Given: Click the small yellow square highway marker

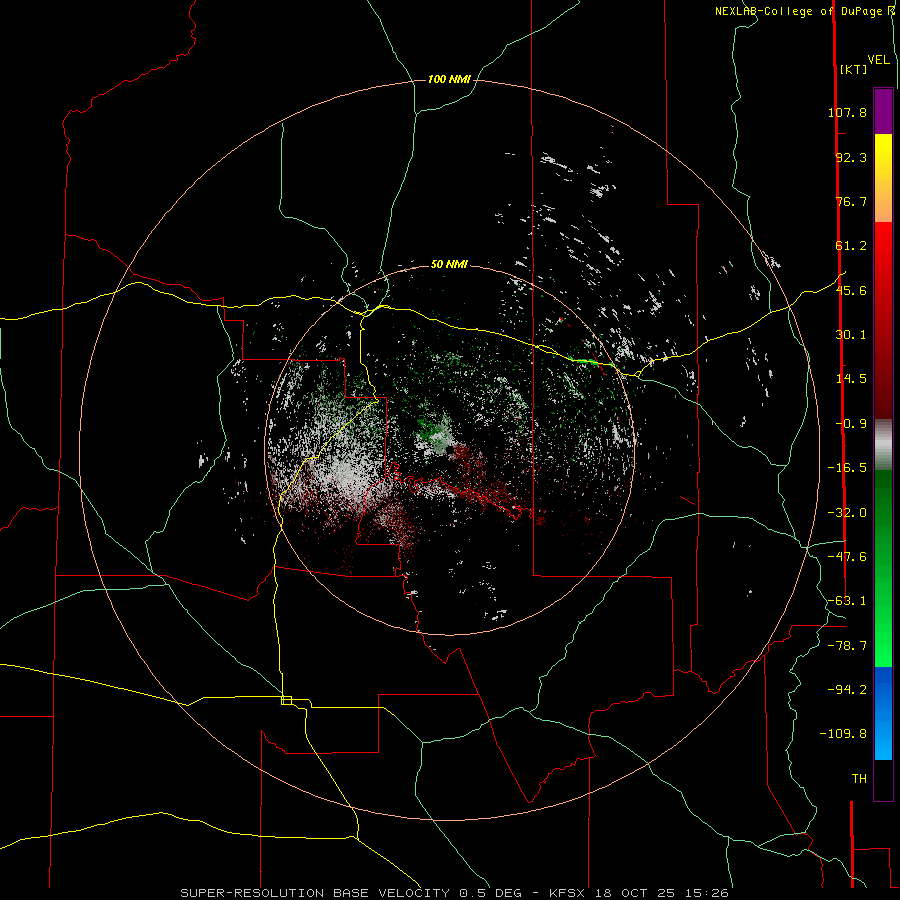Looking at the screenshot, I should [286, 700].
